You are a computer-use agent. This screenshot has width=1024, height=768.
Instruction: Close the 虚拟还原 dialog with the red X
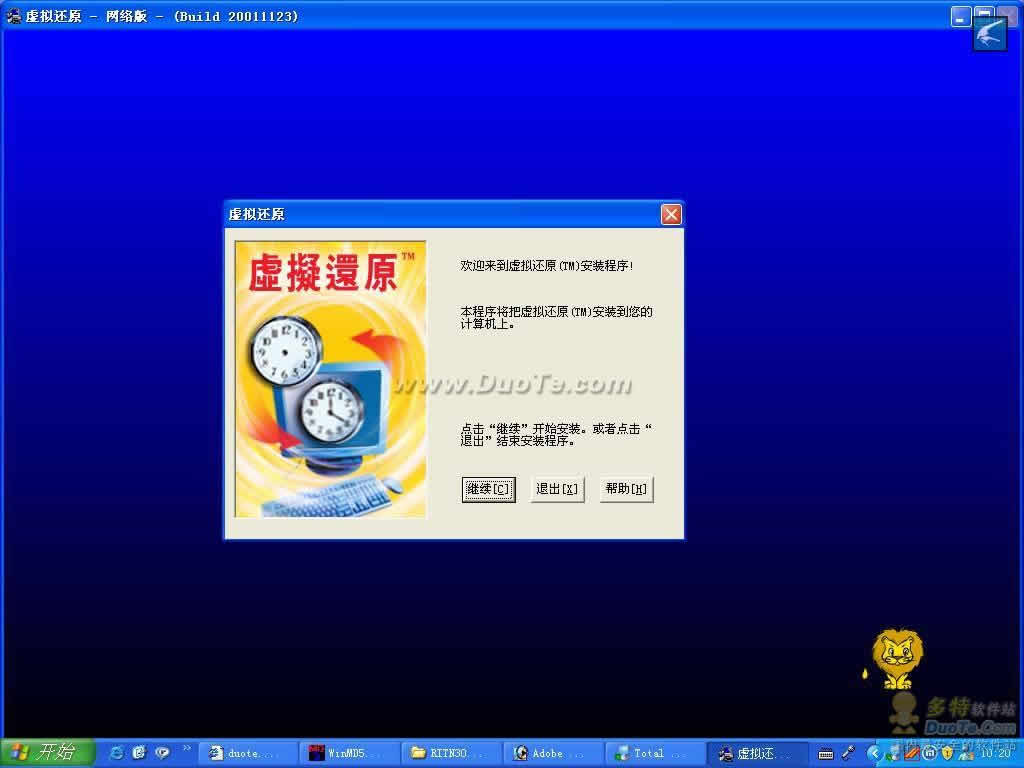(x=671, y=214)
